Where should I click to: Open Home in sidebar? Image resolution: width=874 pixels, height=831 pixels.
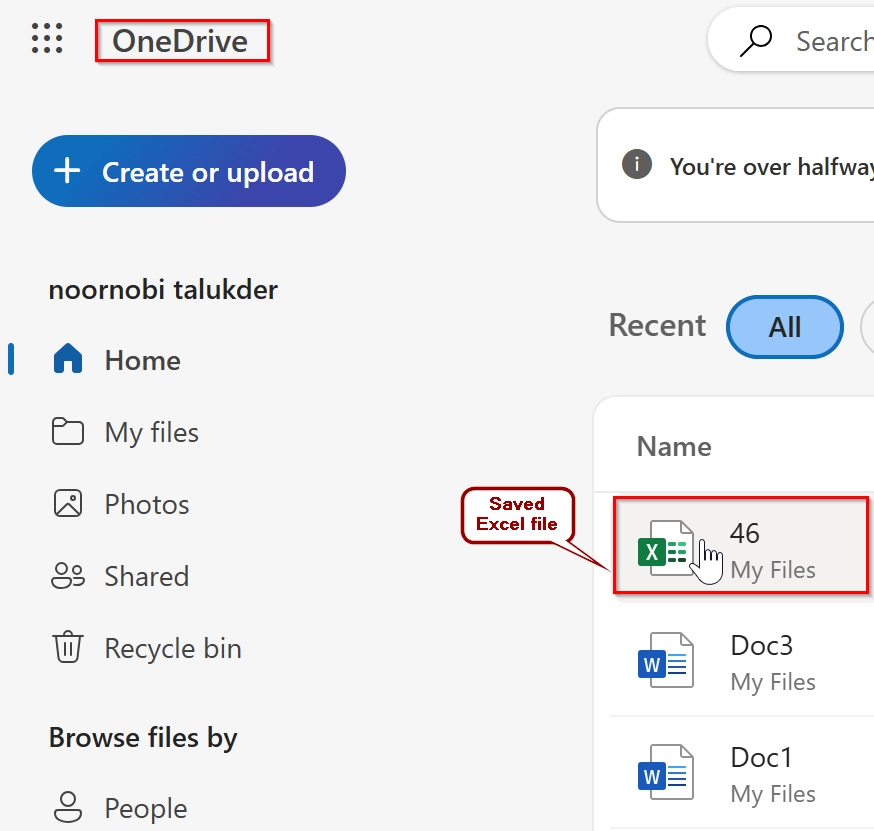143,360
